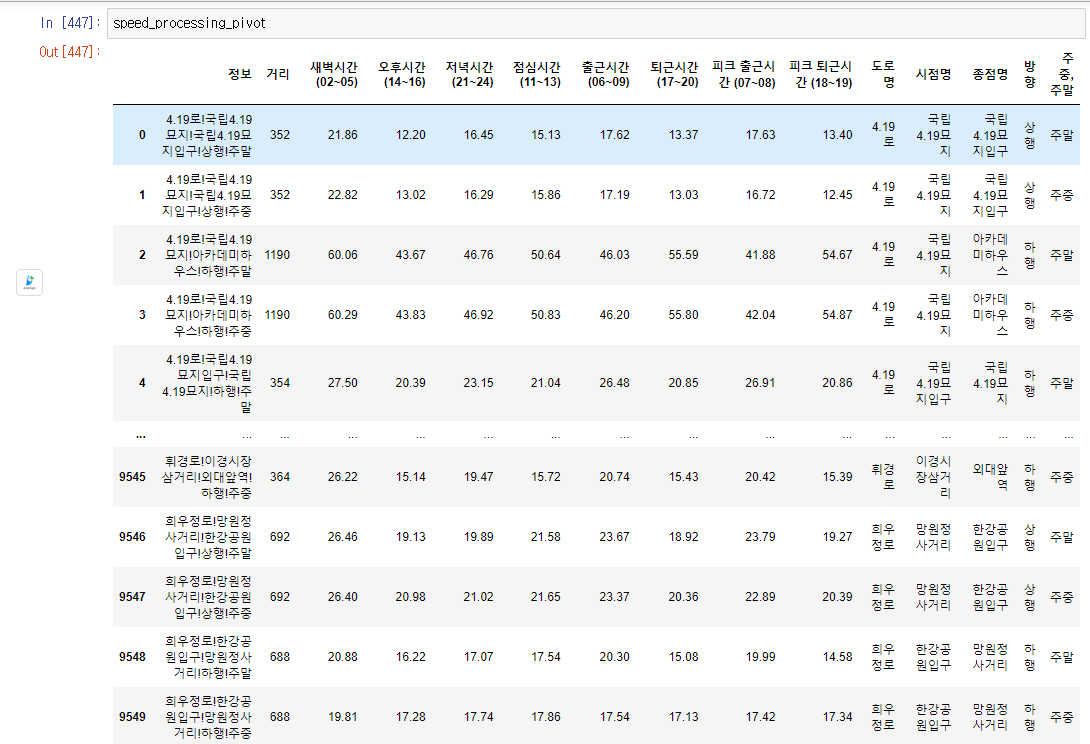The height and width of the screenshot is (744, 1090).
Task: Select the 피크 퇴근시간 (18~19) header
Action: (821, 74)
